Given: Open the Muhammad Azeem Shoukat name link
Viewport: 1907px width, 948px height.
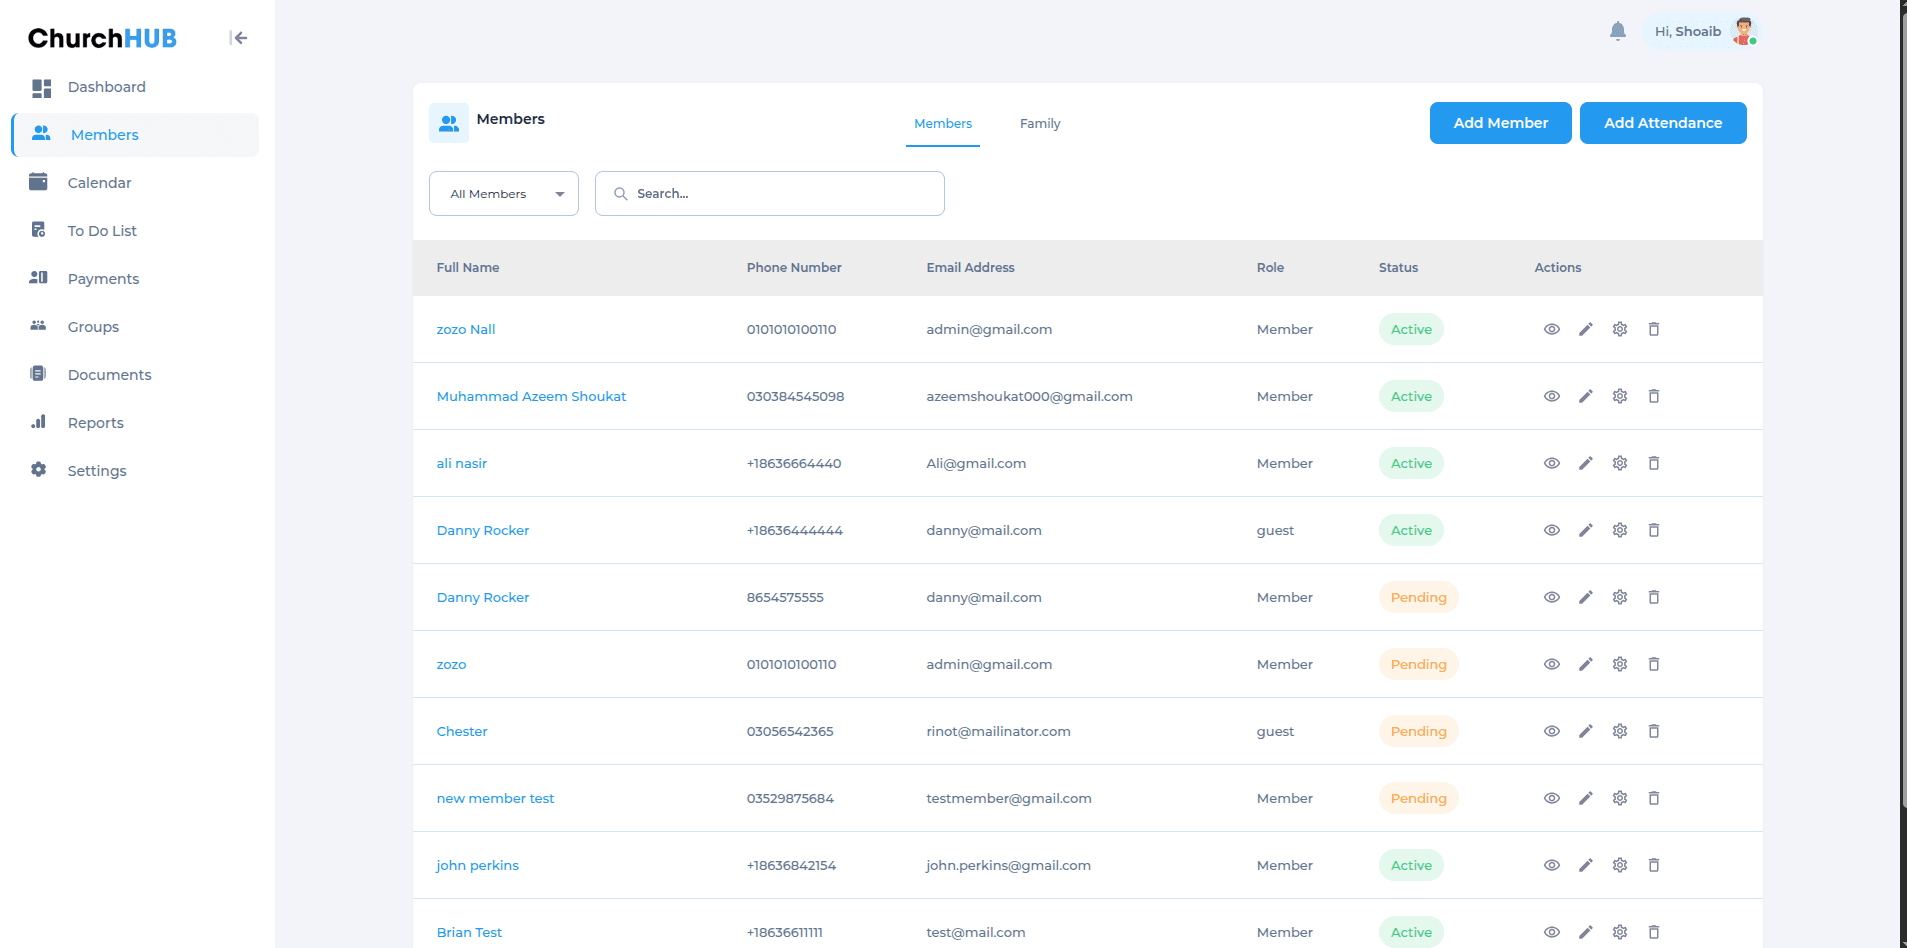Looking at the screenshot, I should tap(531, 396).
